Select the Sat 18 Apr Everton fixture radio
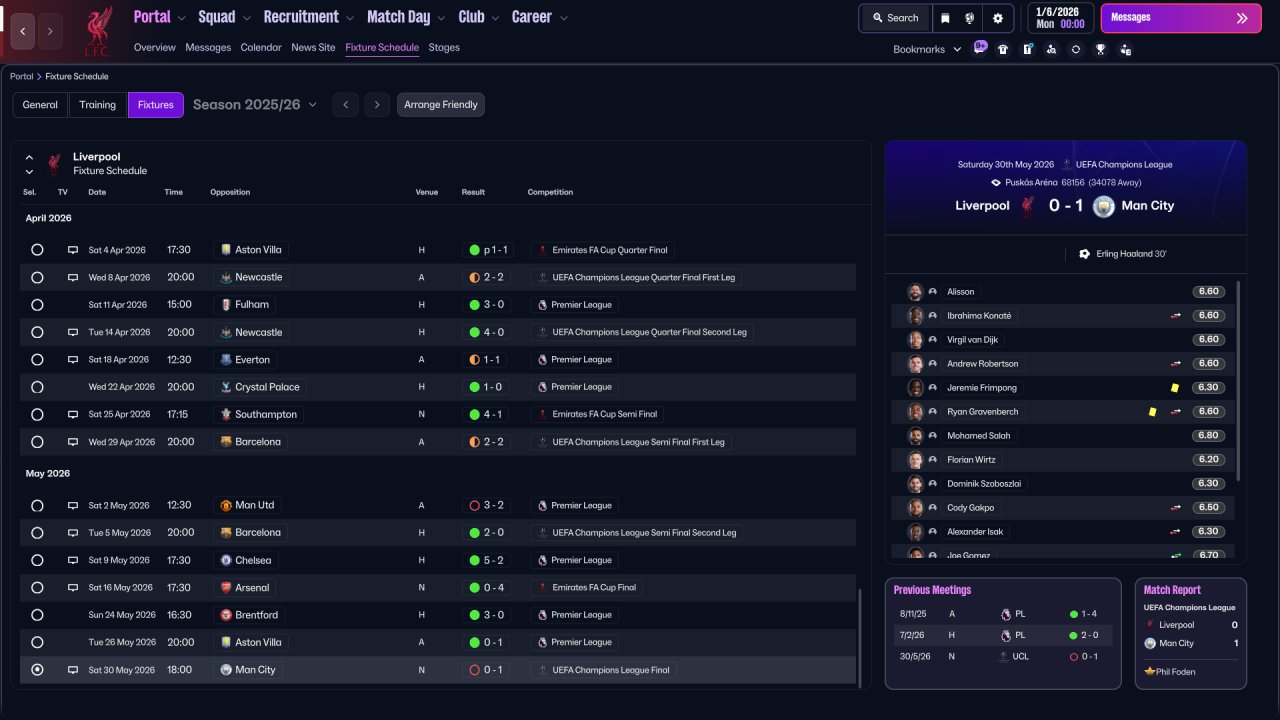 pyautogui.click(x=37, y=360)
